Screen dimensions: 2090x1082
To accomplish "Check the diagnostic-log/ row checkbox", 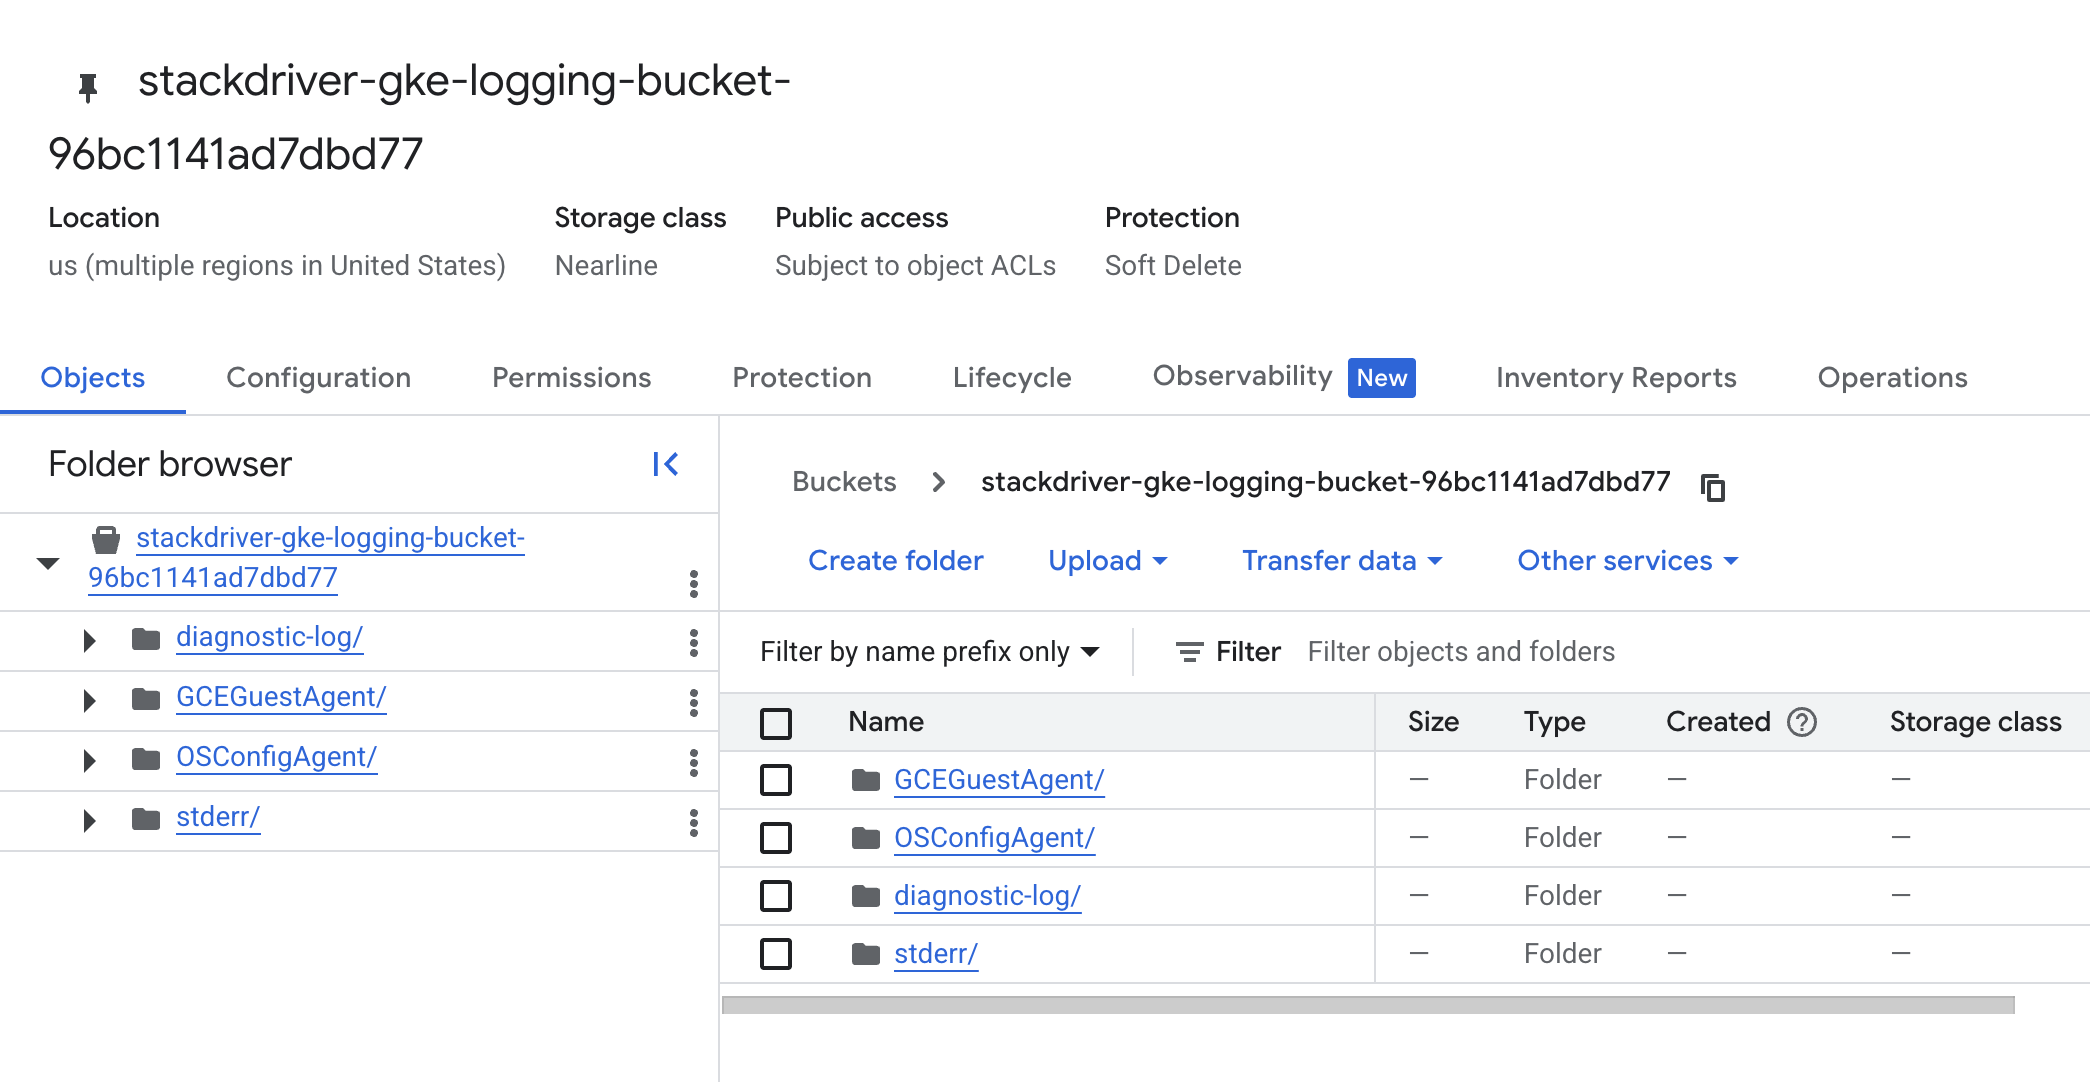I will click(x=776, y=896).
